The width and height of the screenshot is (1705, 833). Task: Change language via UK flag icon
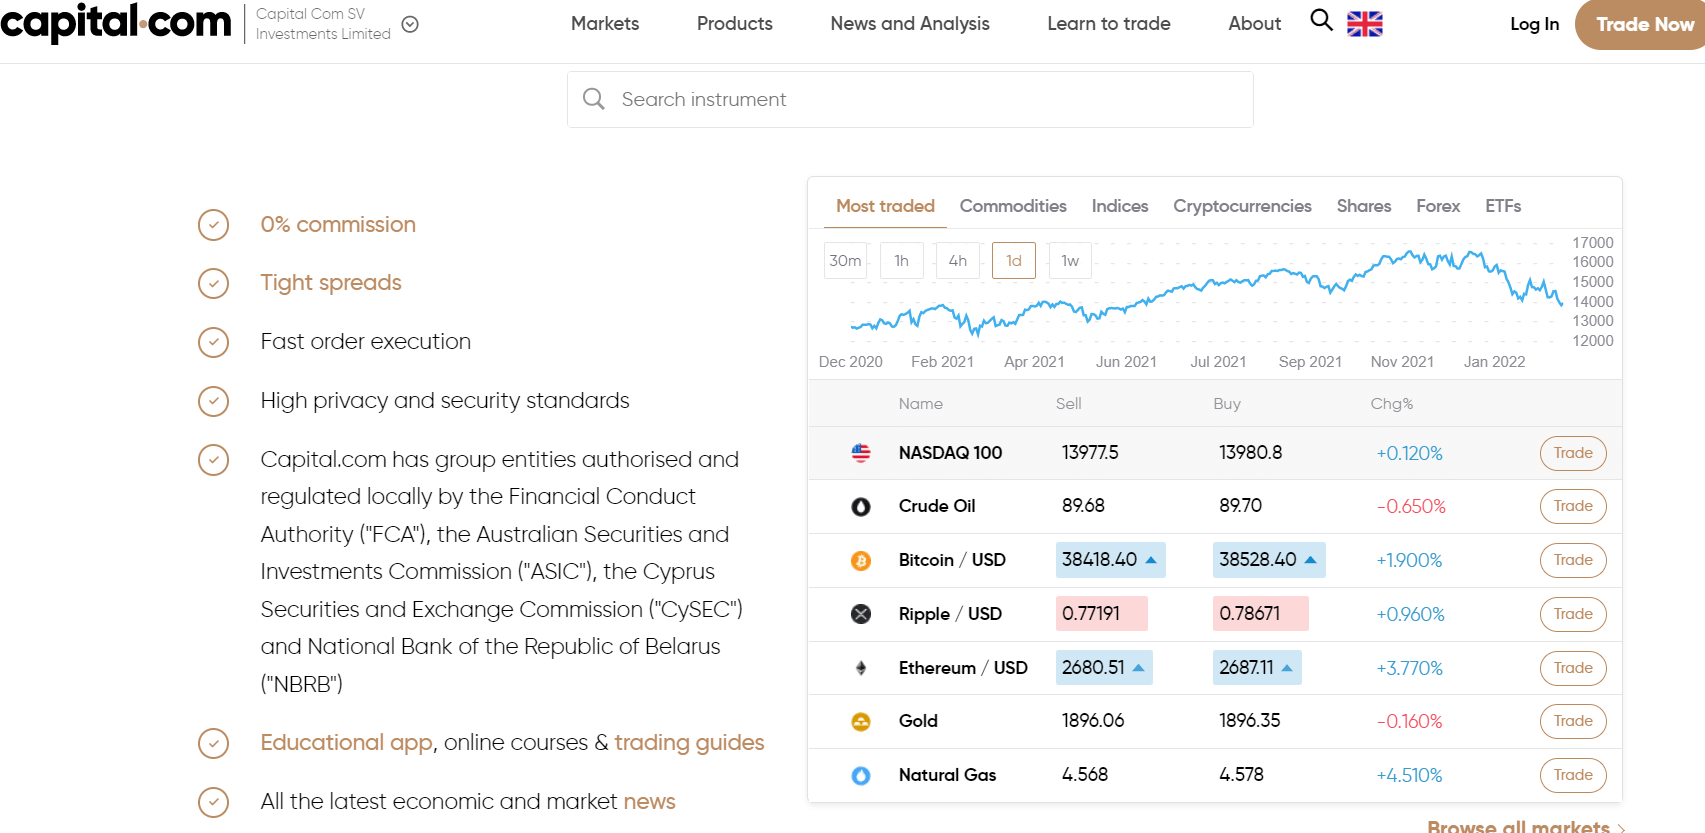pos(1365,24)
